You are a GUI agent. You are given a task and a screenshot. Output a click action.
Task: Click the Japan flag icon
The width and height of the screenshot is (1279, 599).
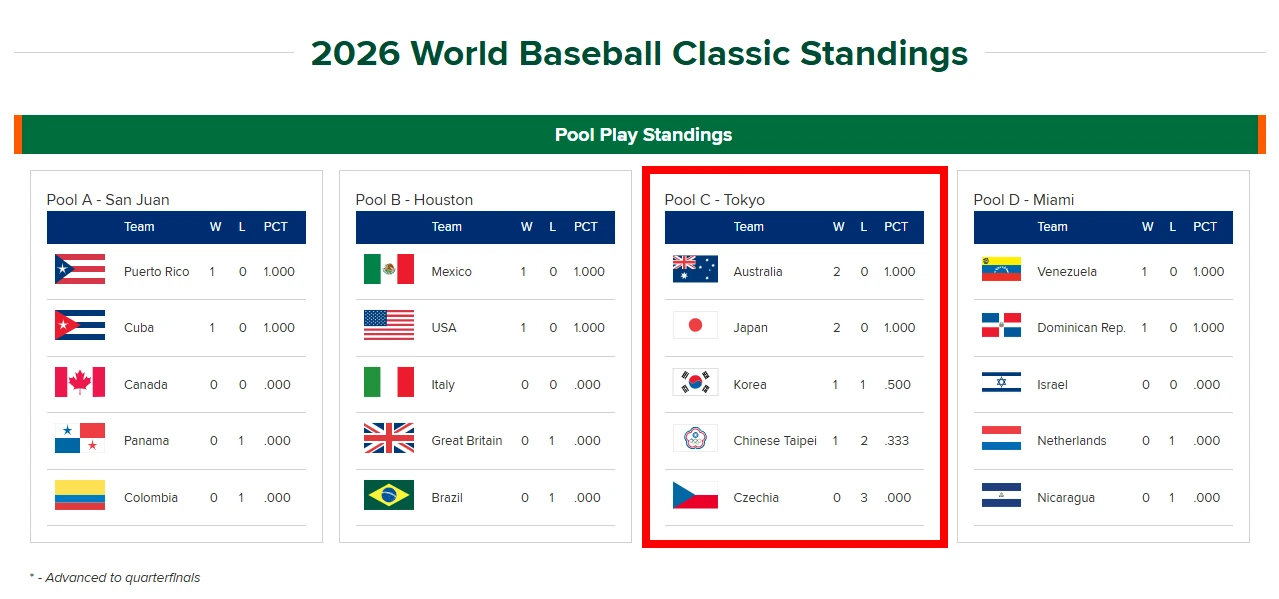[695, 326]
